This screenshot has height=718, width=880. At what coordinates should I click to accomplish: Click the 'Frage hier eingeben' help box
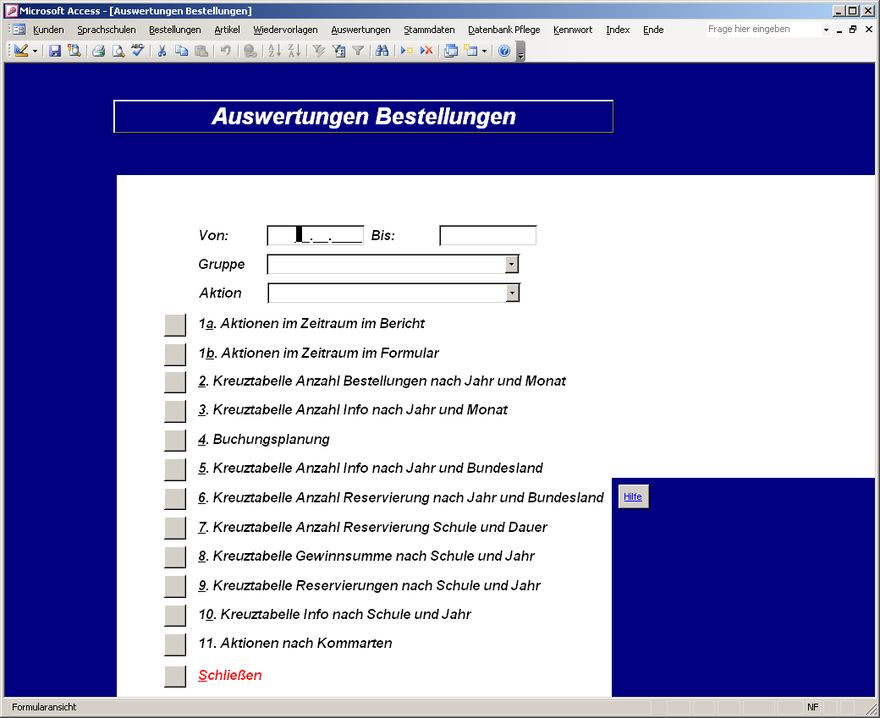[762, 29]
